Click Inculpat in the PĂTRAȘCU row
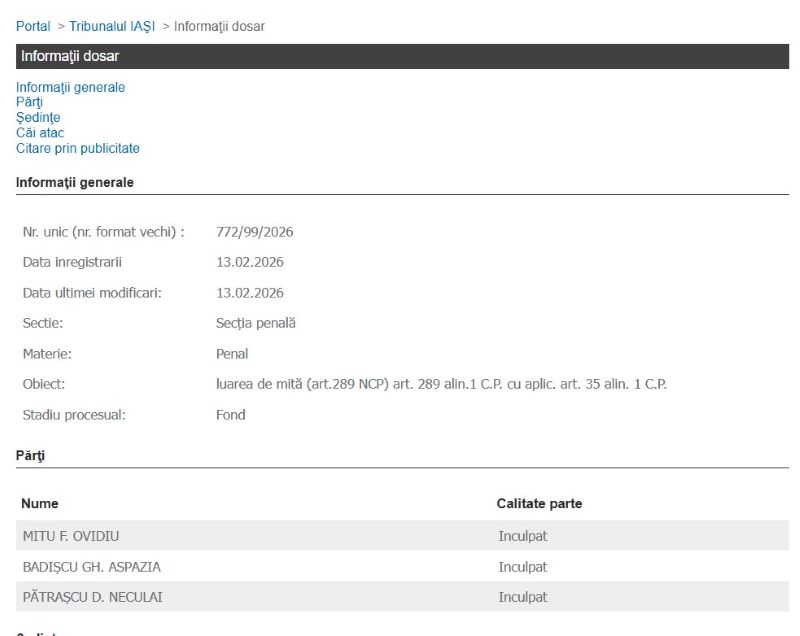This screenshot has height=636, width=800. (523, 597)
